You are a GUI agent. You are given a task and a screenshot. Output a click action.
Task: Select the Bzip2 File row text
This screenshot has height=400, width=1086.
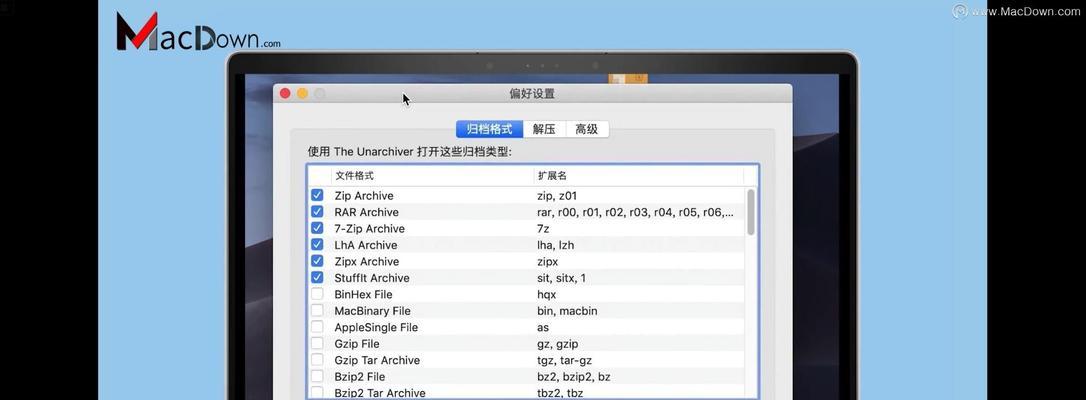[x=360, y=377]
